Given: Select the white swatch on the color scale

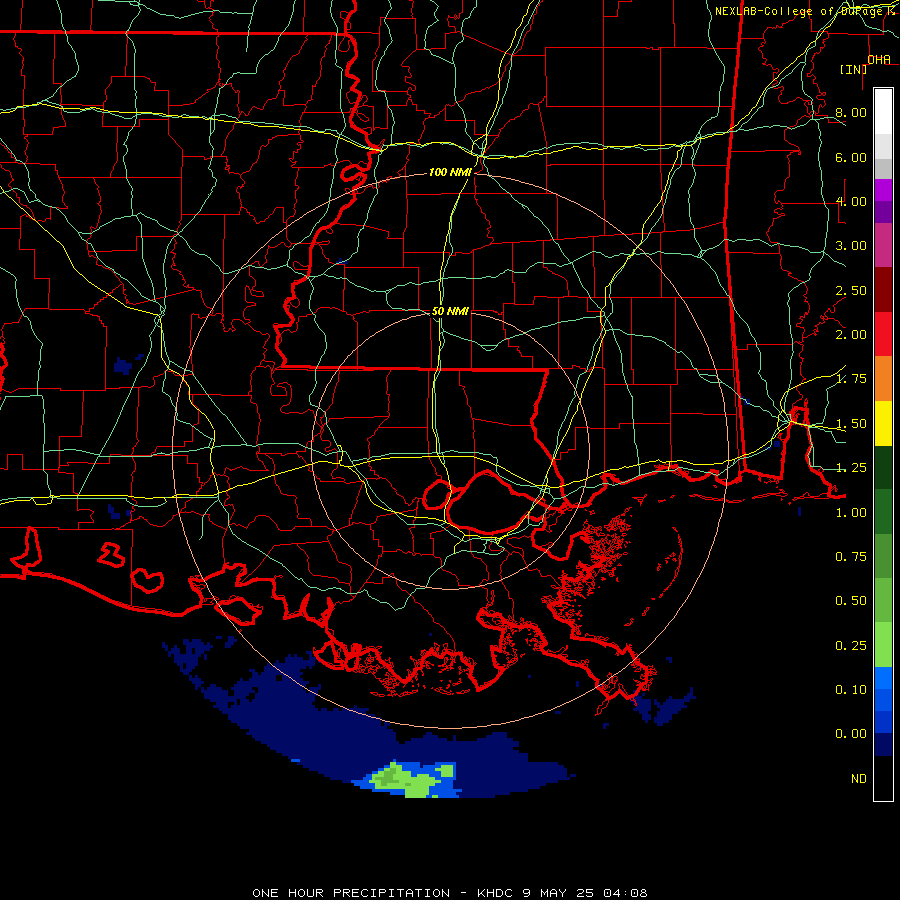Looking at the screenshot, I should point(883,111).
